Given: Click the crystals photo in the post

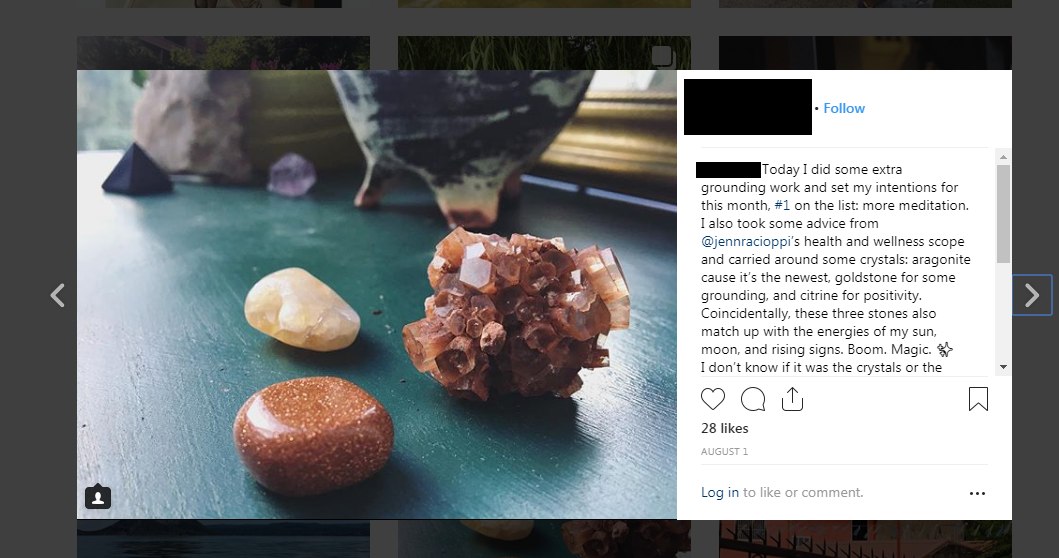Looking at the screenshot, I should [377, 295].
